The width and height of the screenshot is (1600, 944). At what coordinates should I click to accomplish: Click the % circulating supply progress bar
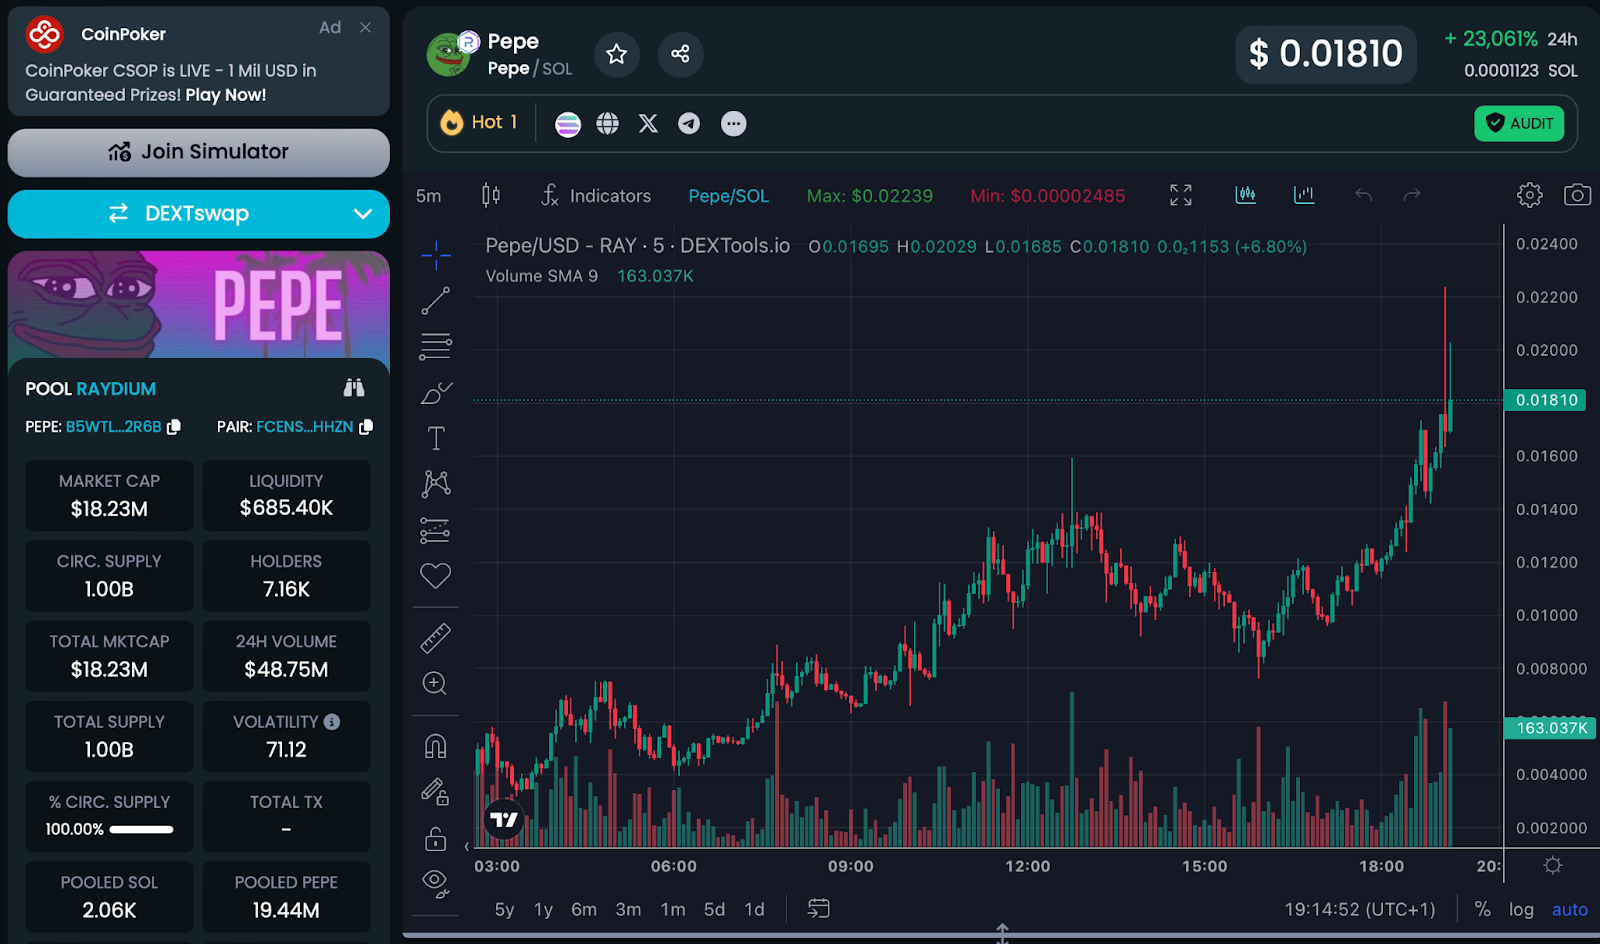click(x=141, y=829)
